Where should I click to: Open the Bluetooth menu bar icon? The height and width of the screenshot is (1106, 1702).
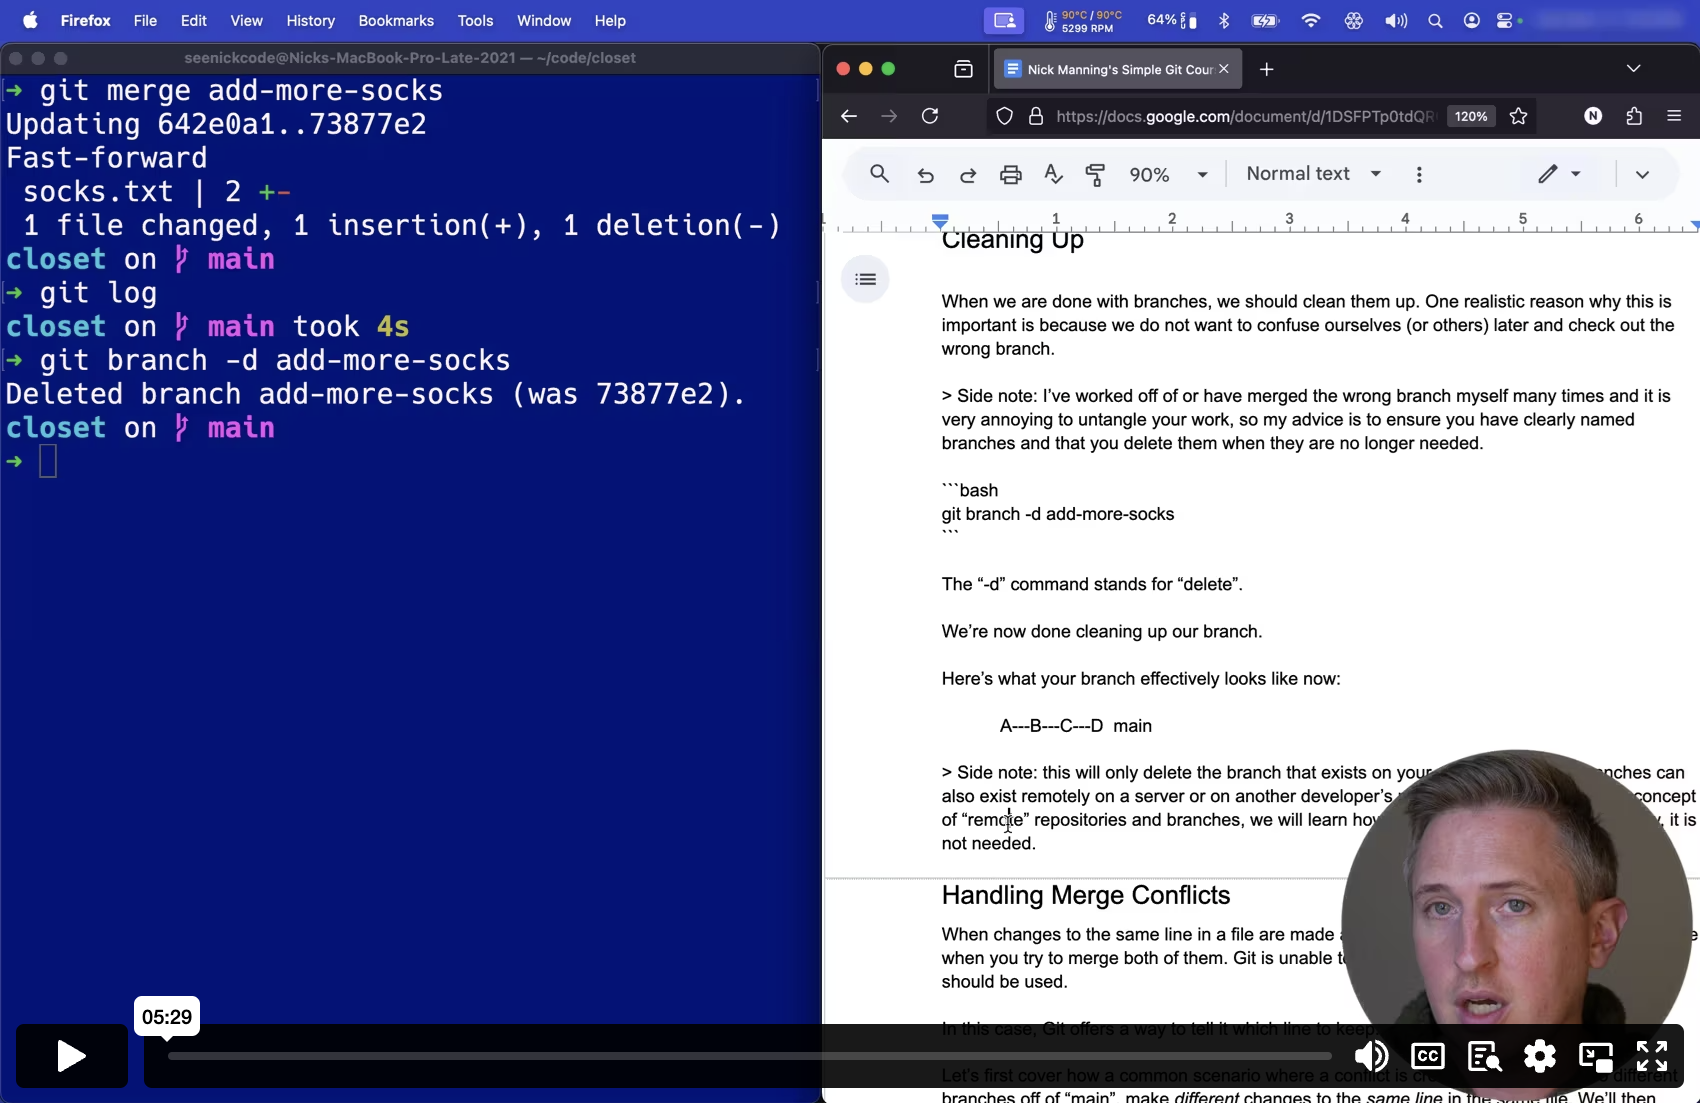coord(1224,20)
